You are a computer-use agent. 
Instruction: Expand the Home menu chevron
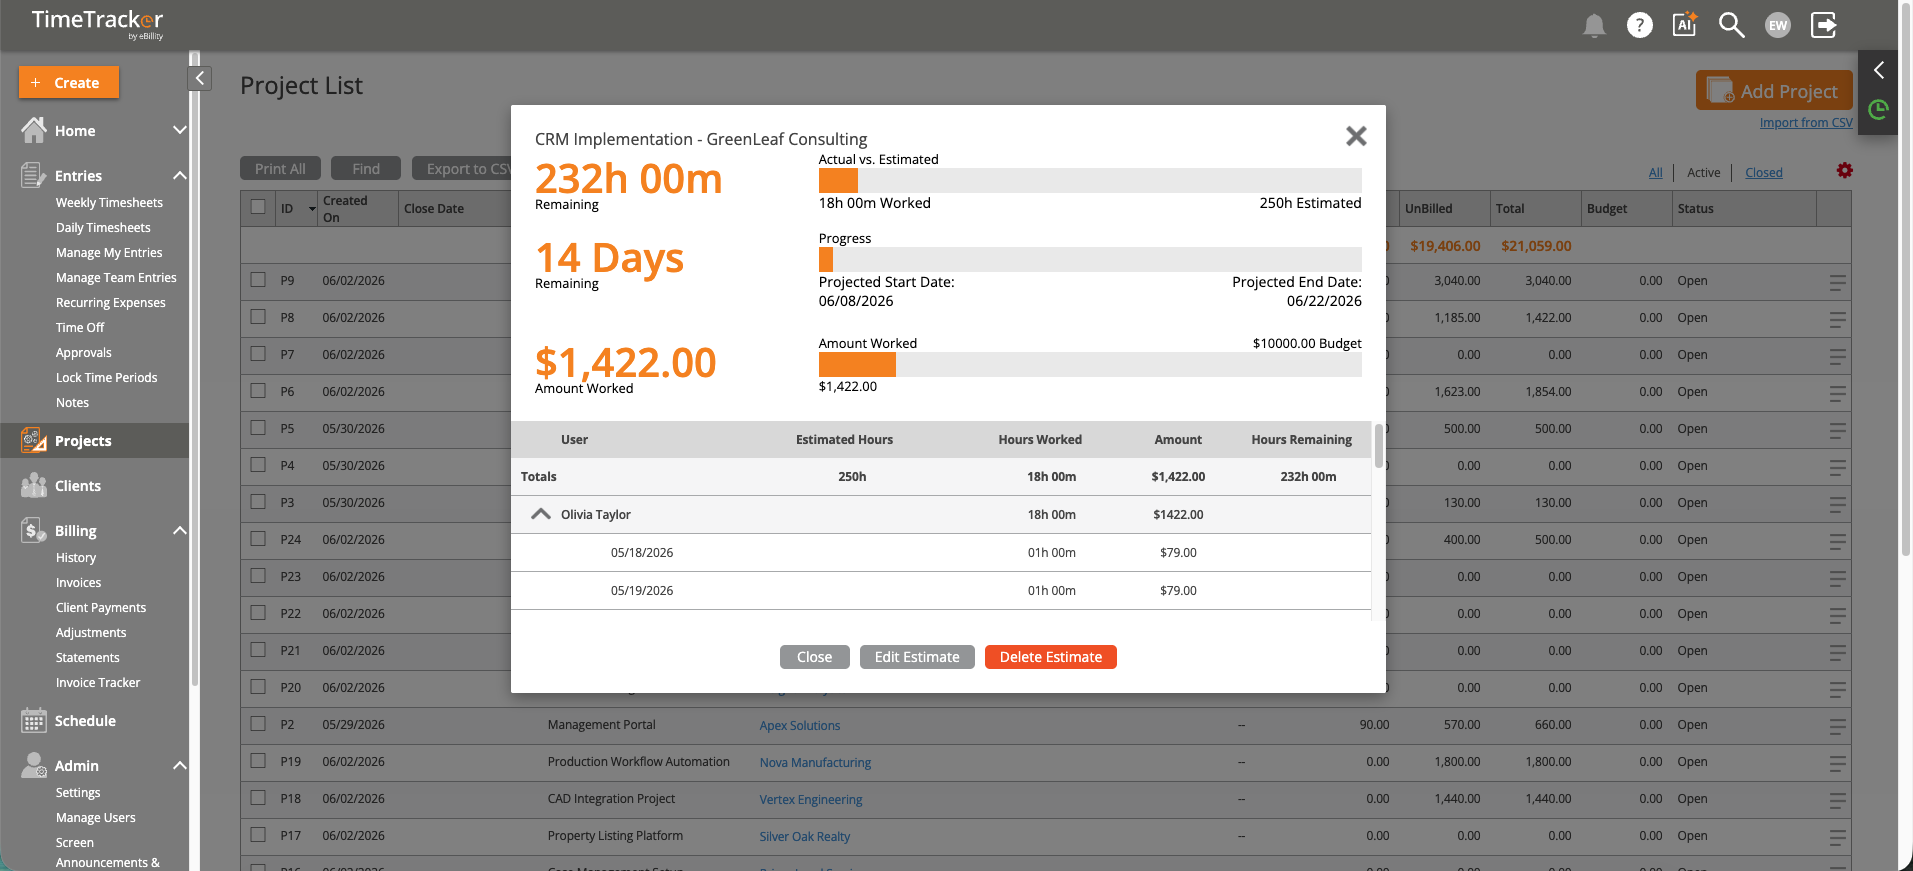[180, 130]
